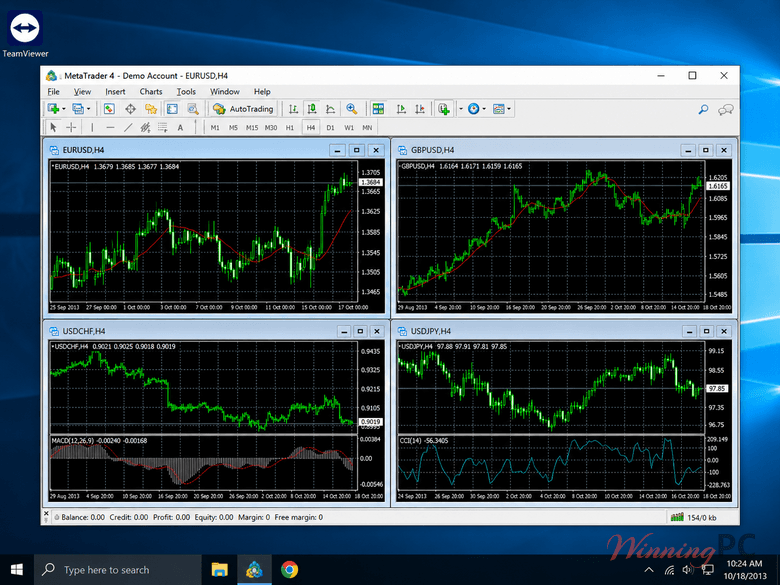This screenshot has width=780, height=585.
Task: Select the Cursor arrow tool
Action: point(53,127)
